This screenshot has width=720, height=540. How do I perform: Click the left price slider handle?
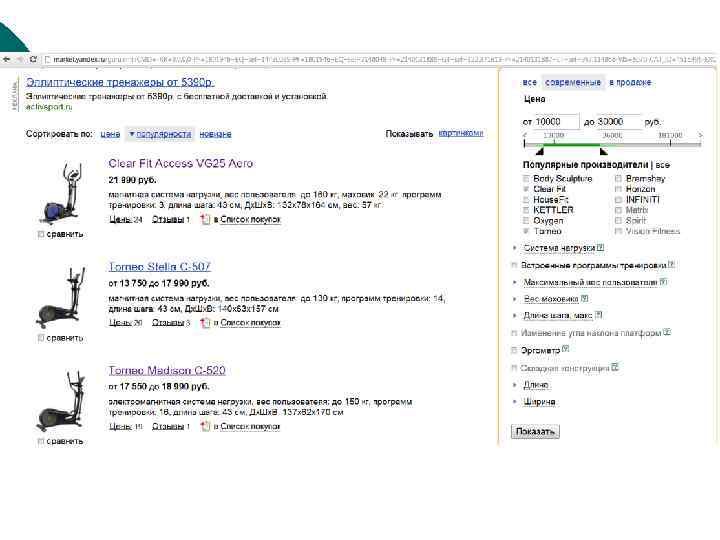pos(540,151)
